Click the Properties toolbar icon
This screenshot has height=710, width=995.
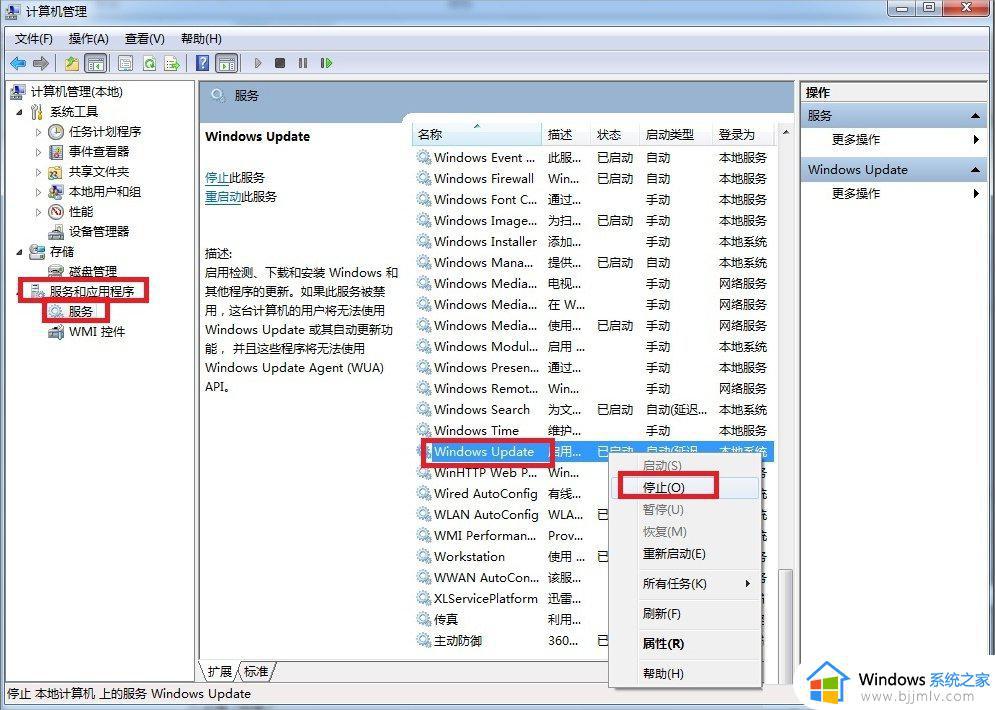(126, 63)
